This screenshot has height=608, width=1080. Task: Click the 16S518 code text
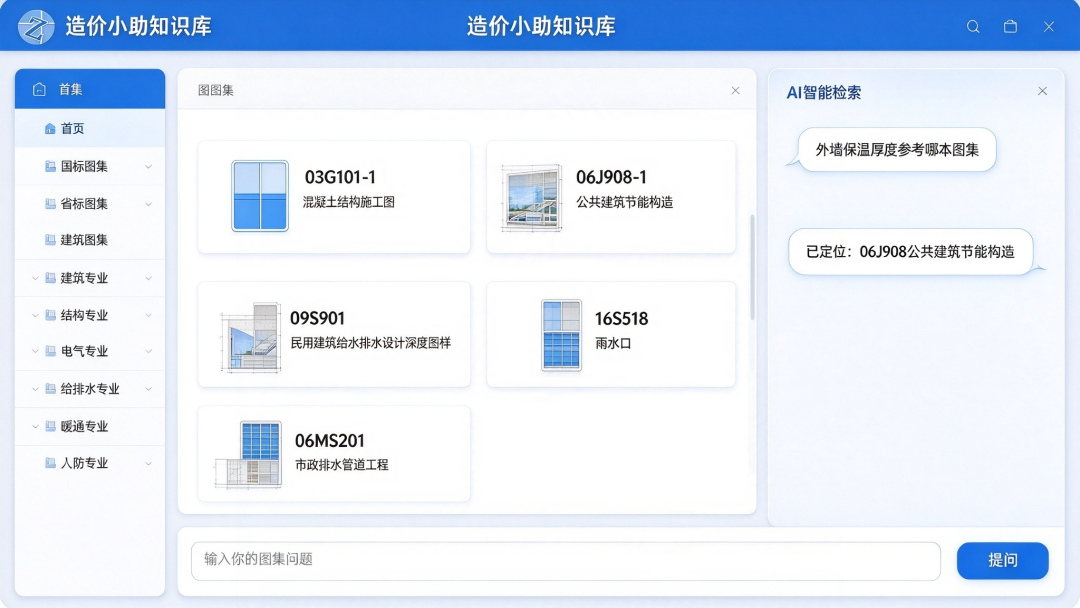coord(621,319)
